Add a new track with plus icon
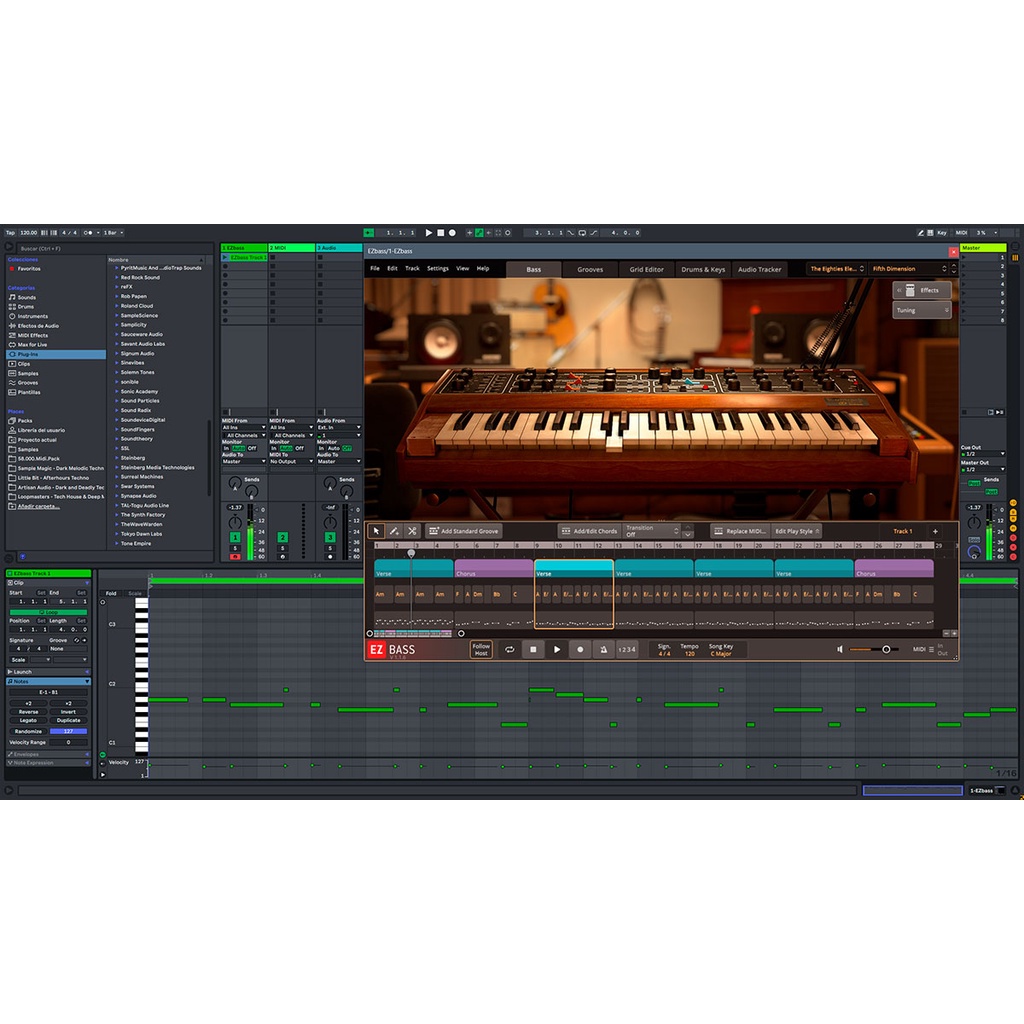This screenshot has height=1024, width=1024. coord(936,531)
